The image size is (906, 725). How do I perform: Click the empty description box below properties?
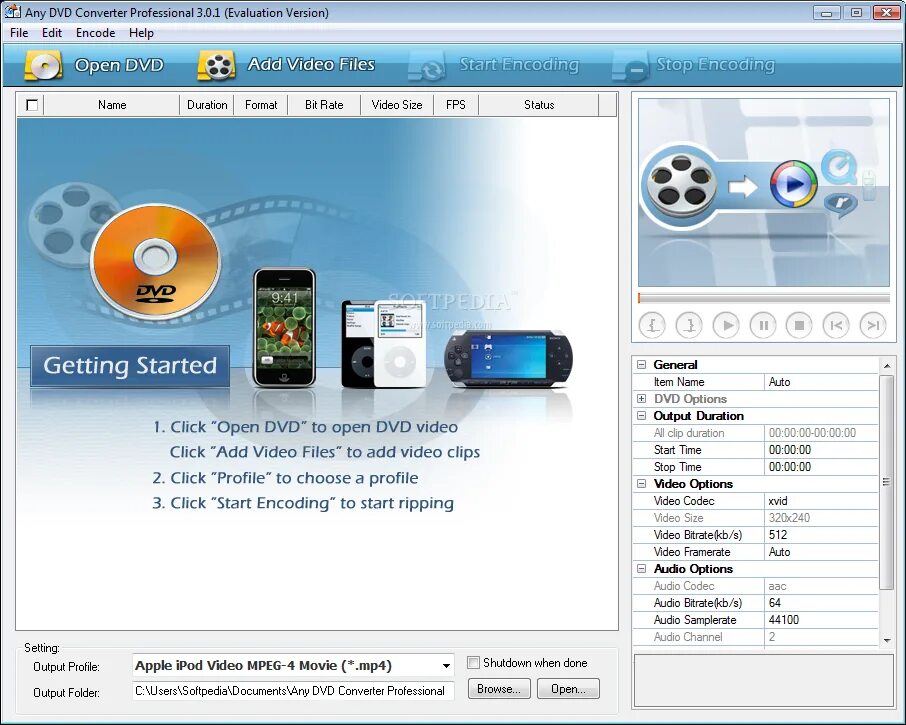coord(763,681)
